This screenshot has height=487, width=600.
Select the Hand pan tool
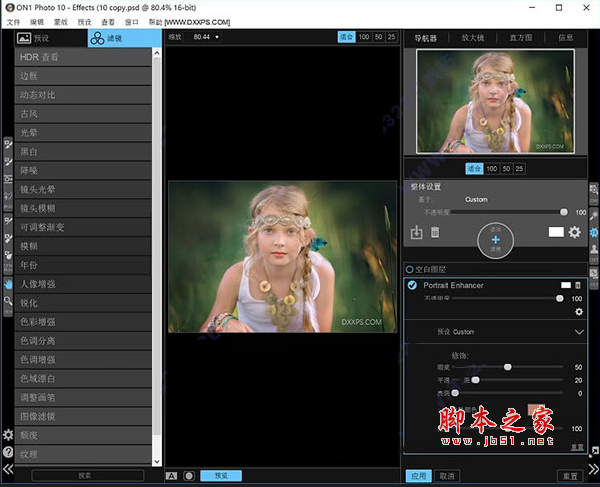point(8,283)
